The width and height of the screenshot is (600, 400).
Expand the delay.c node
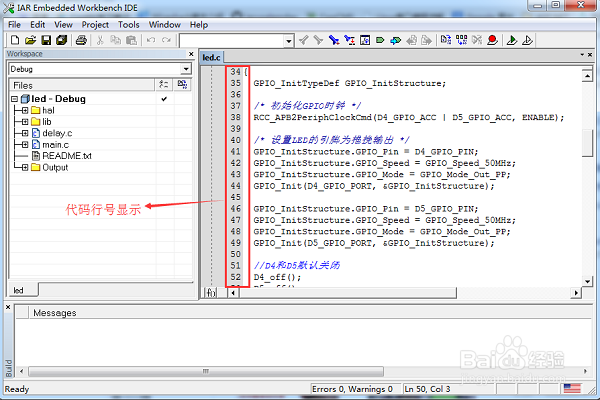[x=25, y=133]
